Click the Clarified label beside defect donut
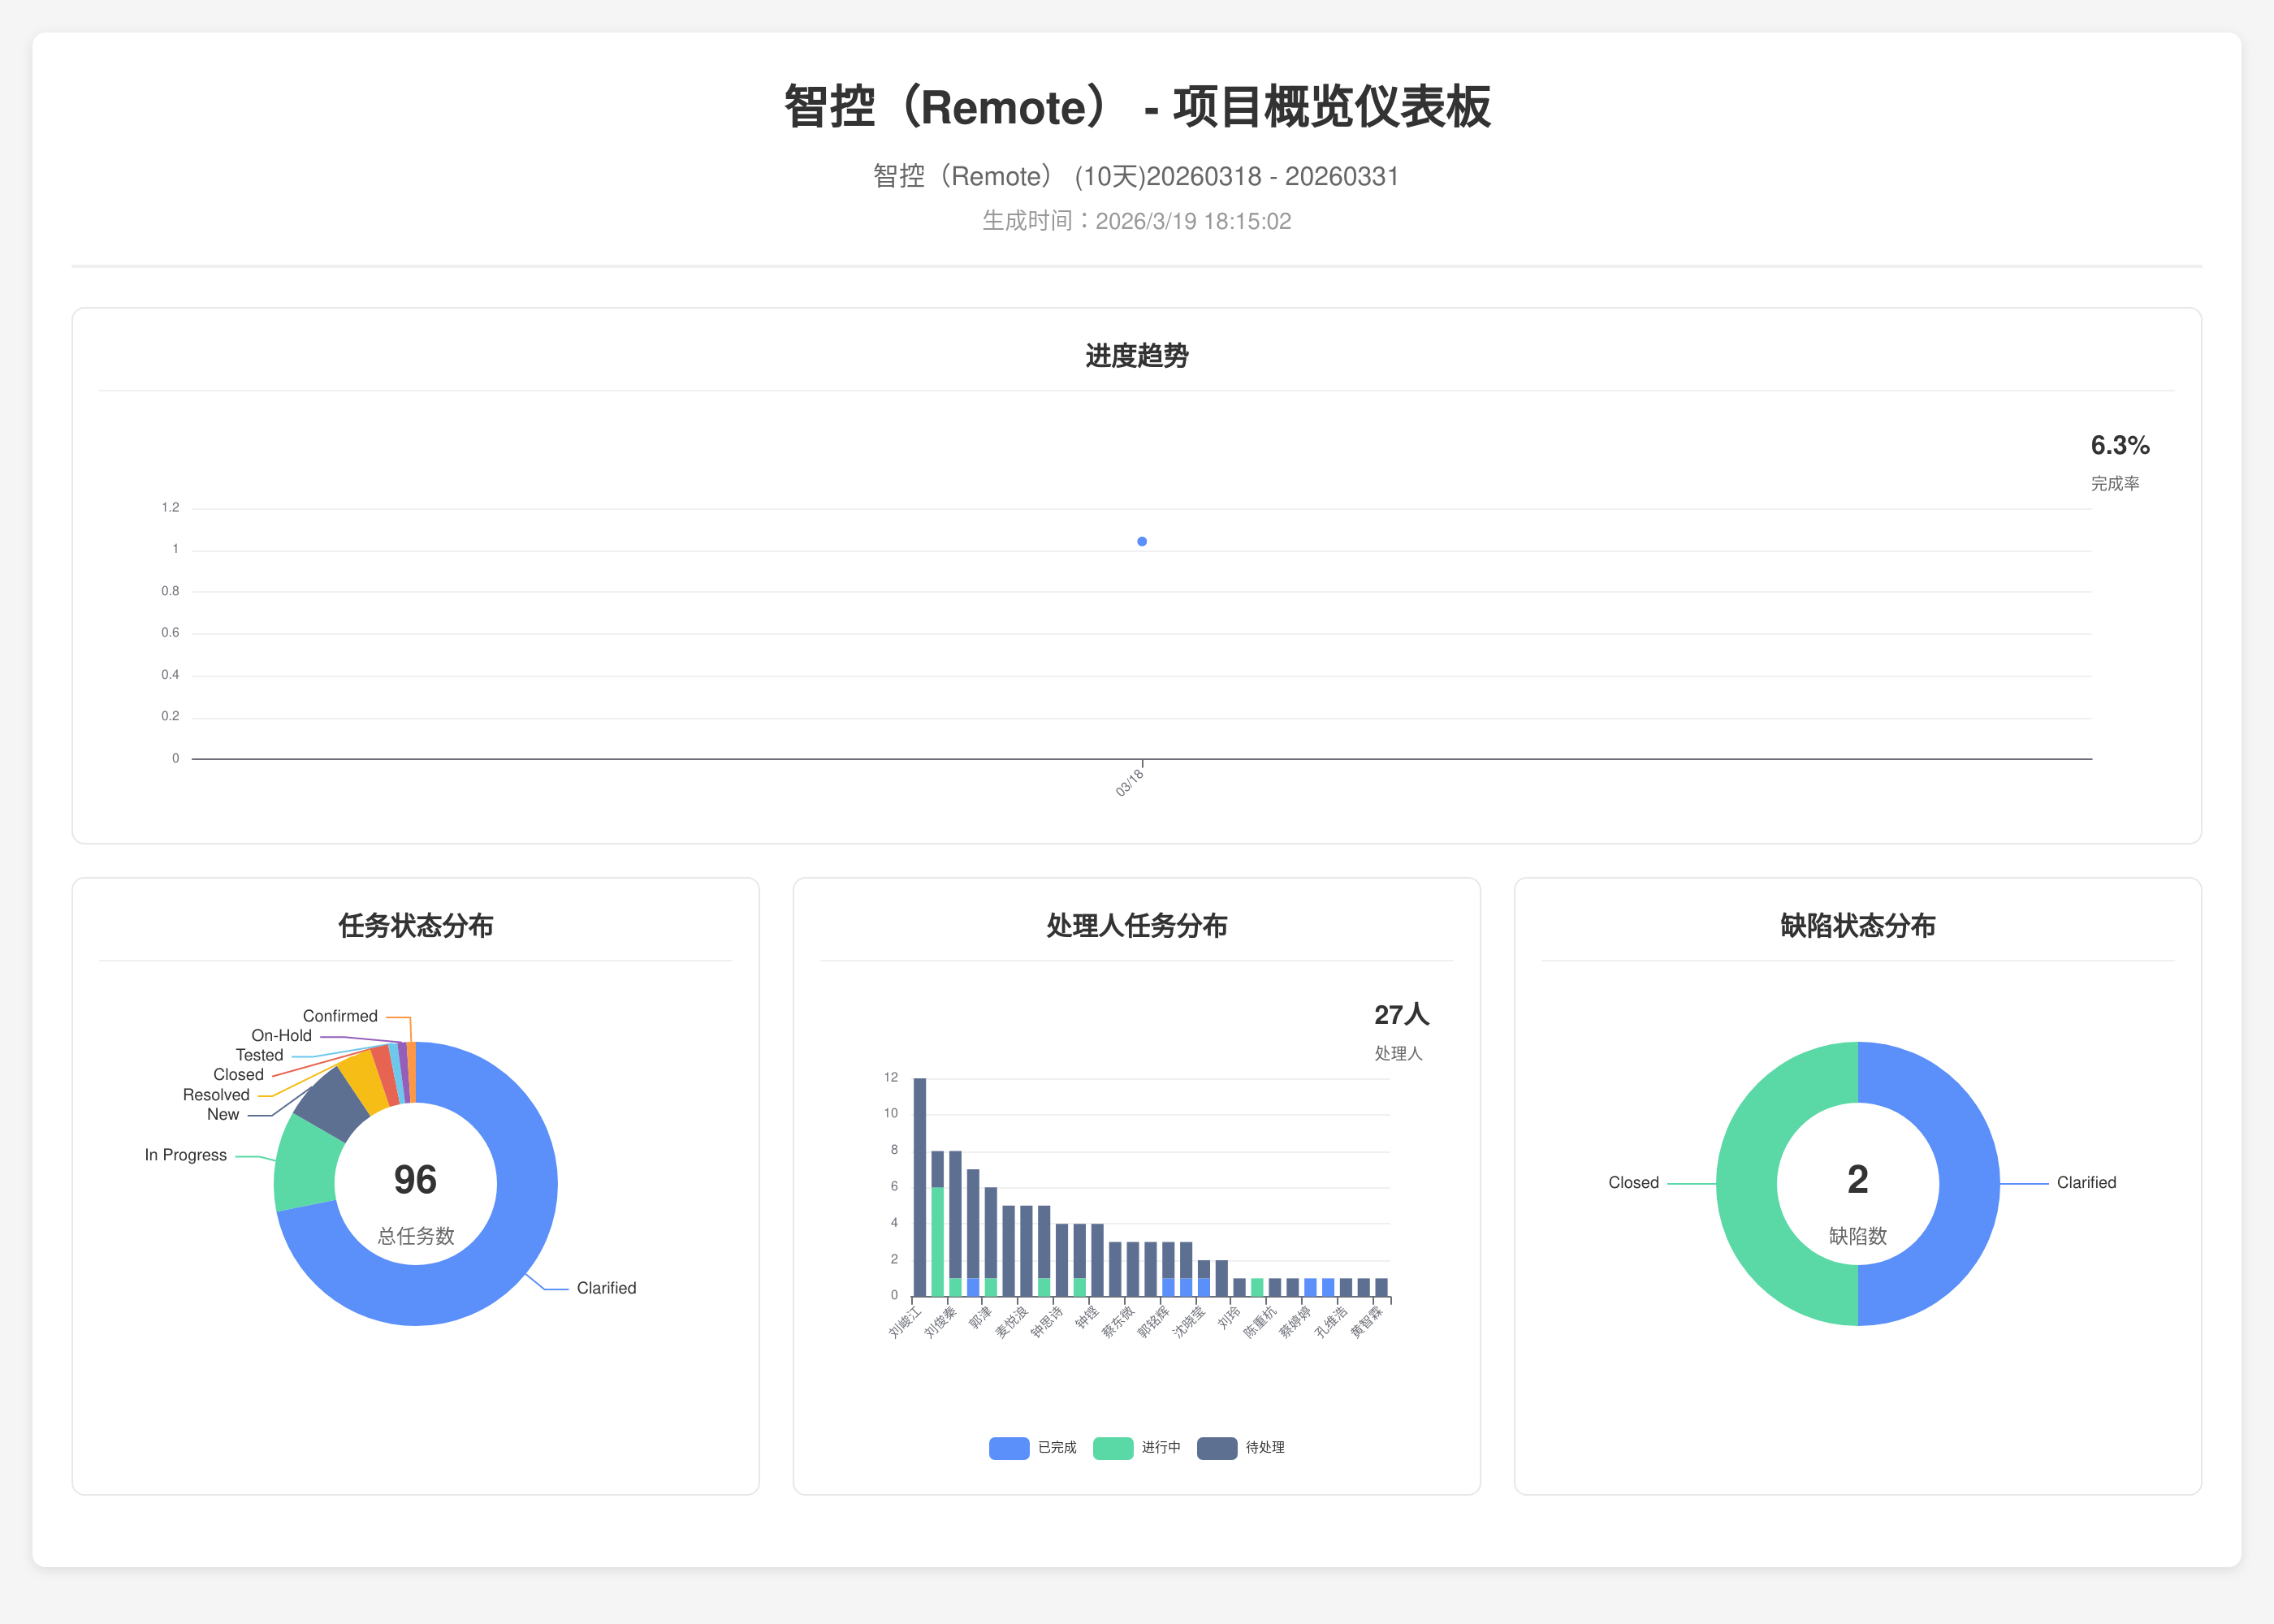Image resolution: width=2274 pixels, height=1624 pixels. pos(2086,1182)
